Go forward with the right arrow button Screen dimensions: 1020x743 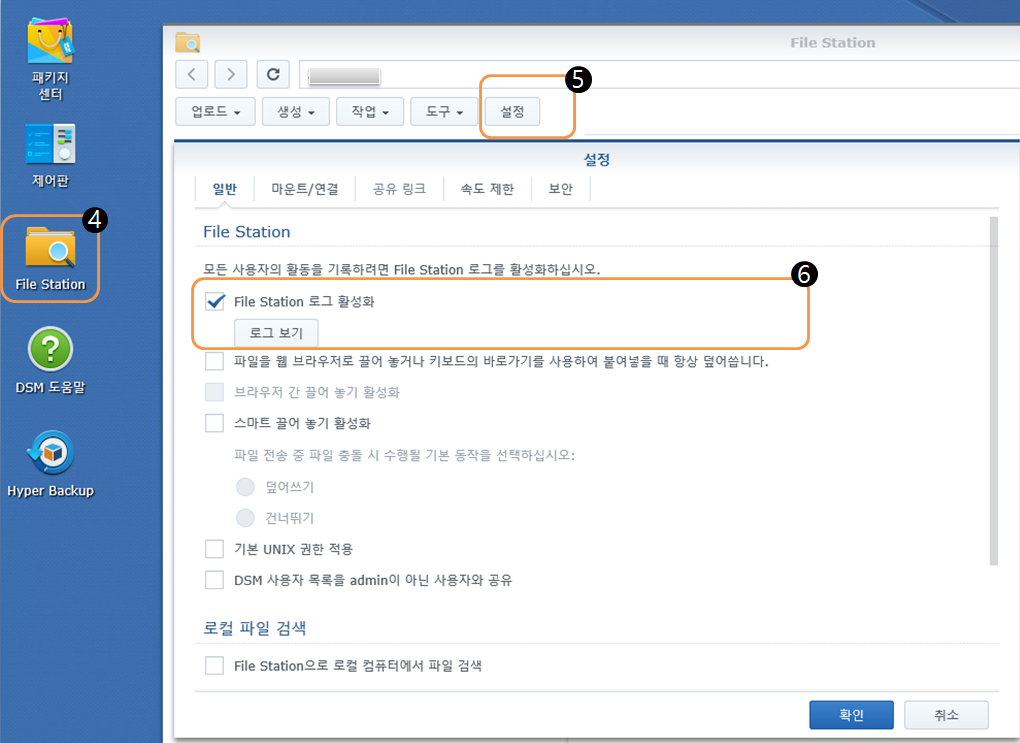(231, 75)
